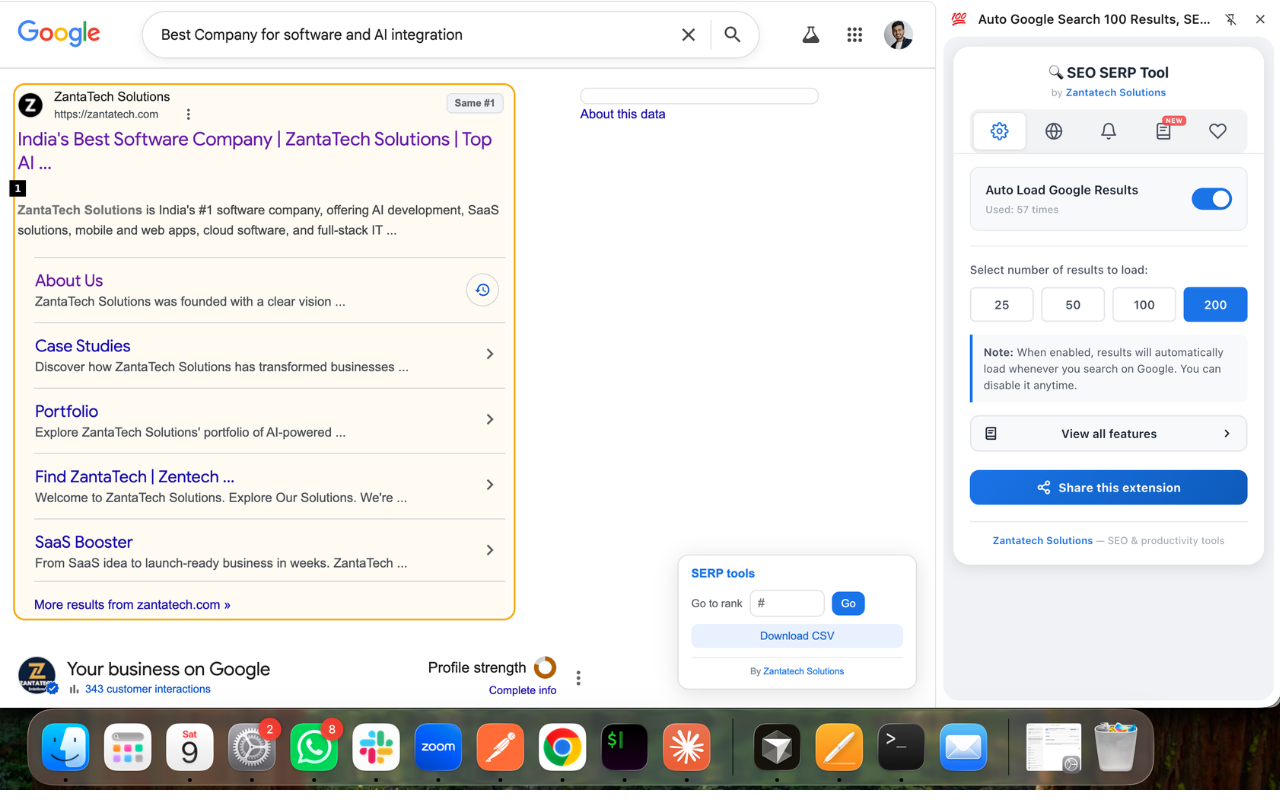Screen dimensions: 1280x800
Task: Open Slack from the Dock
Action: 376,747
